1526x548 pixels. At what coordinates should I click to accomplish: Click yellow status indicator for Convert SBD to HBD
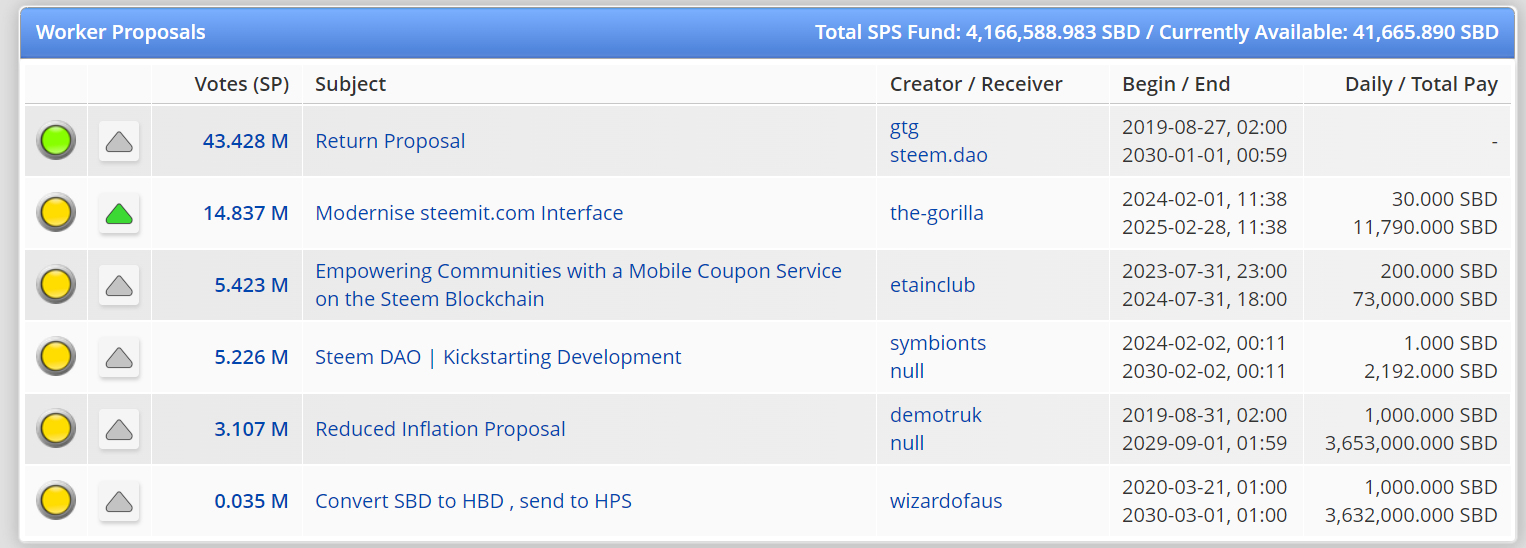click(56, 501)
